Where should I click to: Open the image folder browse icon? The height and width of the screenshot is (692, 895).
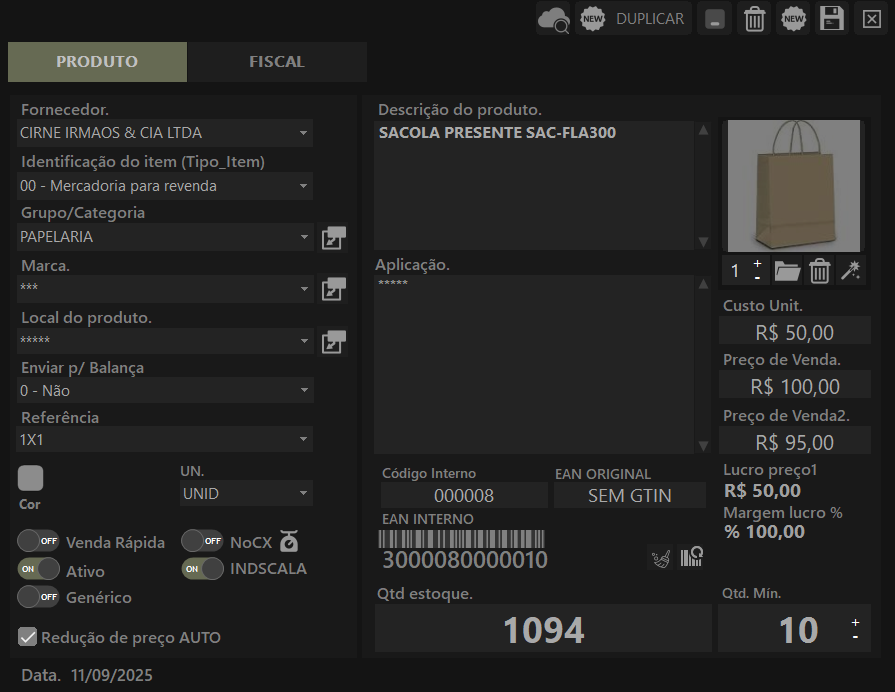coord(788,271)
